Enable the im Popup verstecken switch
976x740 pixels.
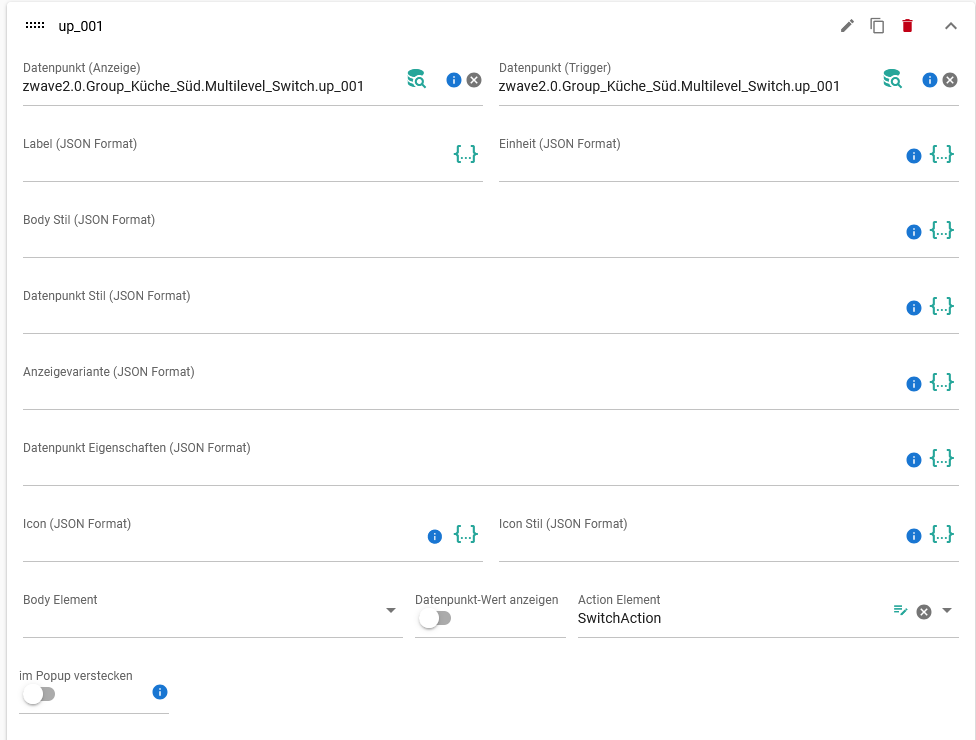pos(39,694)
